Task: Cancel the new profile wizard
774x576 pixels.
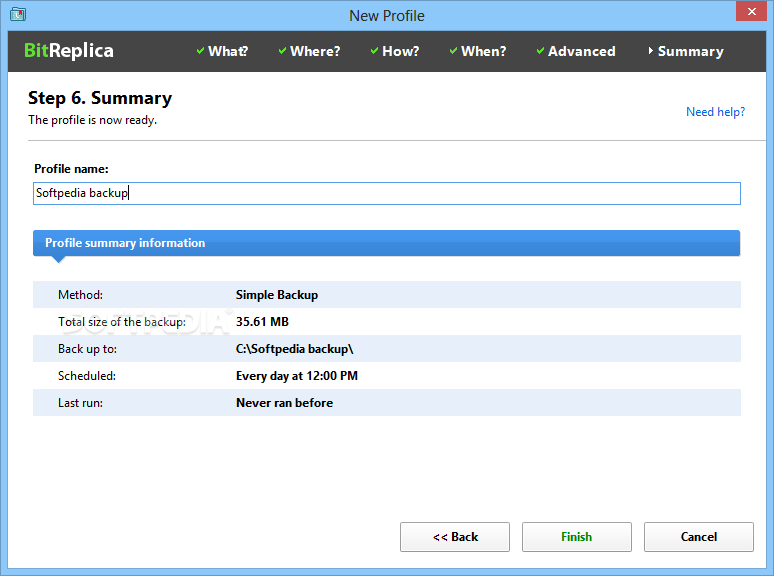Action: tap(698, 537)
